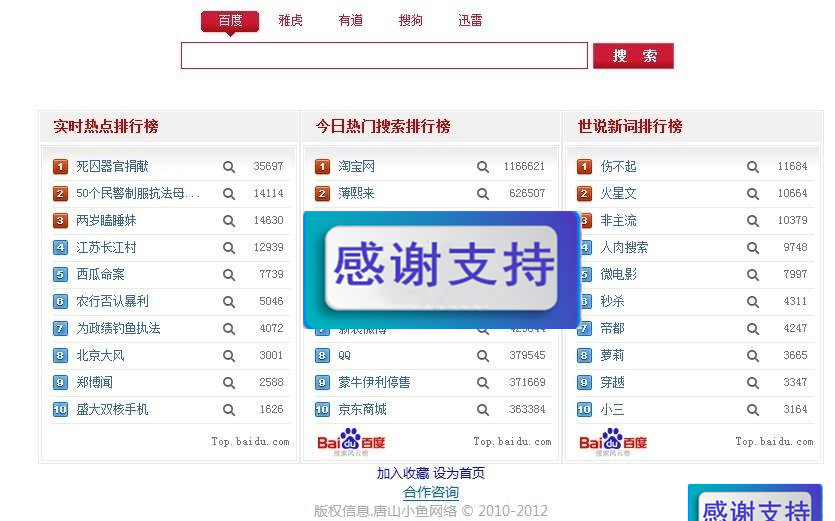Click the 35697 count for 死囚器官捐献
The image size is (835, 521).
(268, 166)
